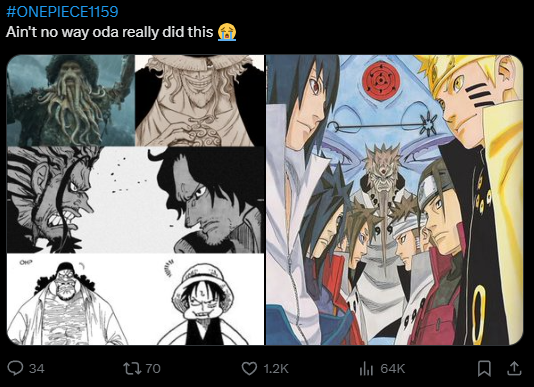Bookmark this post
This screenshot has height=387, width=534.
click(484, 368)
